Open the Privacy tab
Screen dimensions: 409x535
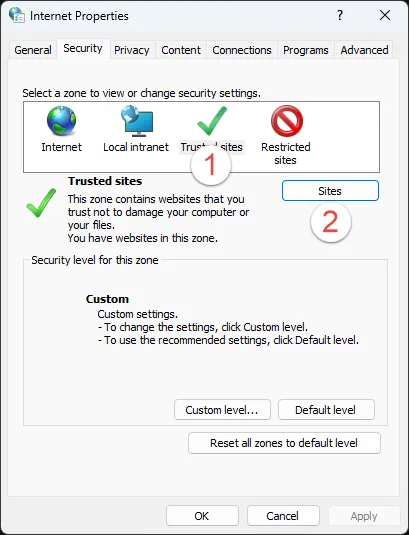click(x=132, y=50)
